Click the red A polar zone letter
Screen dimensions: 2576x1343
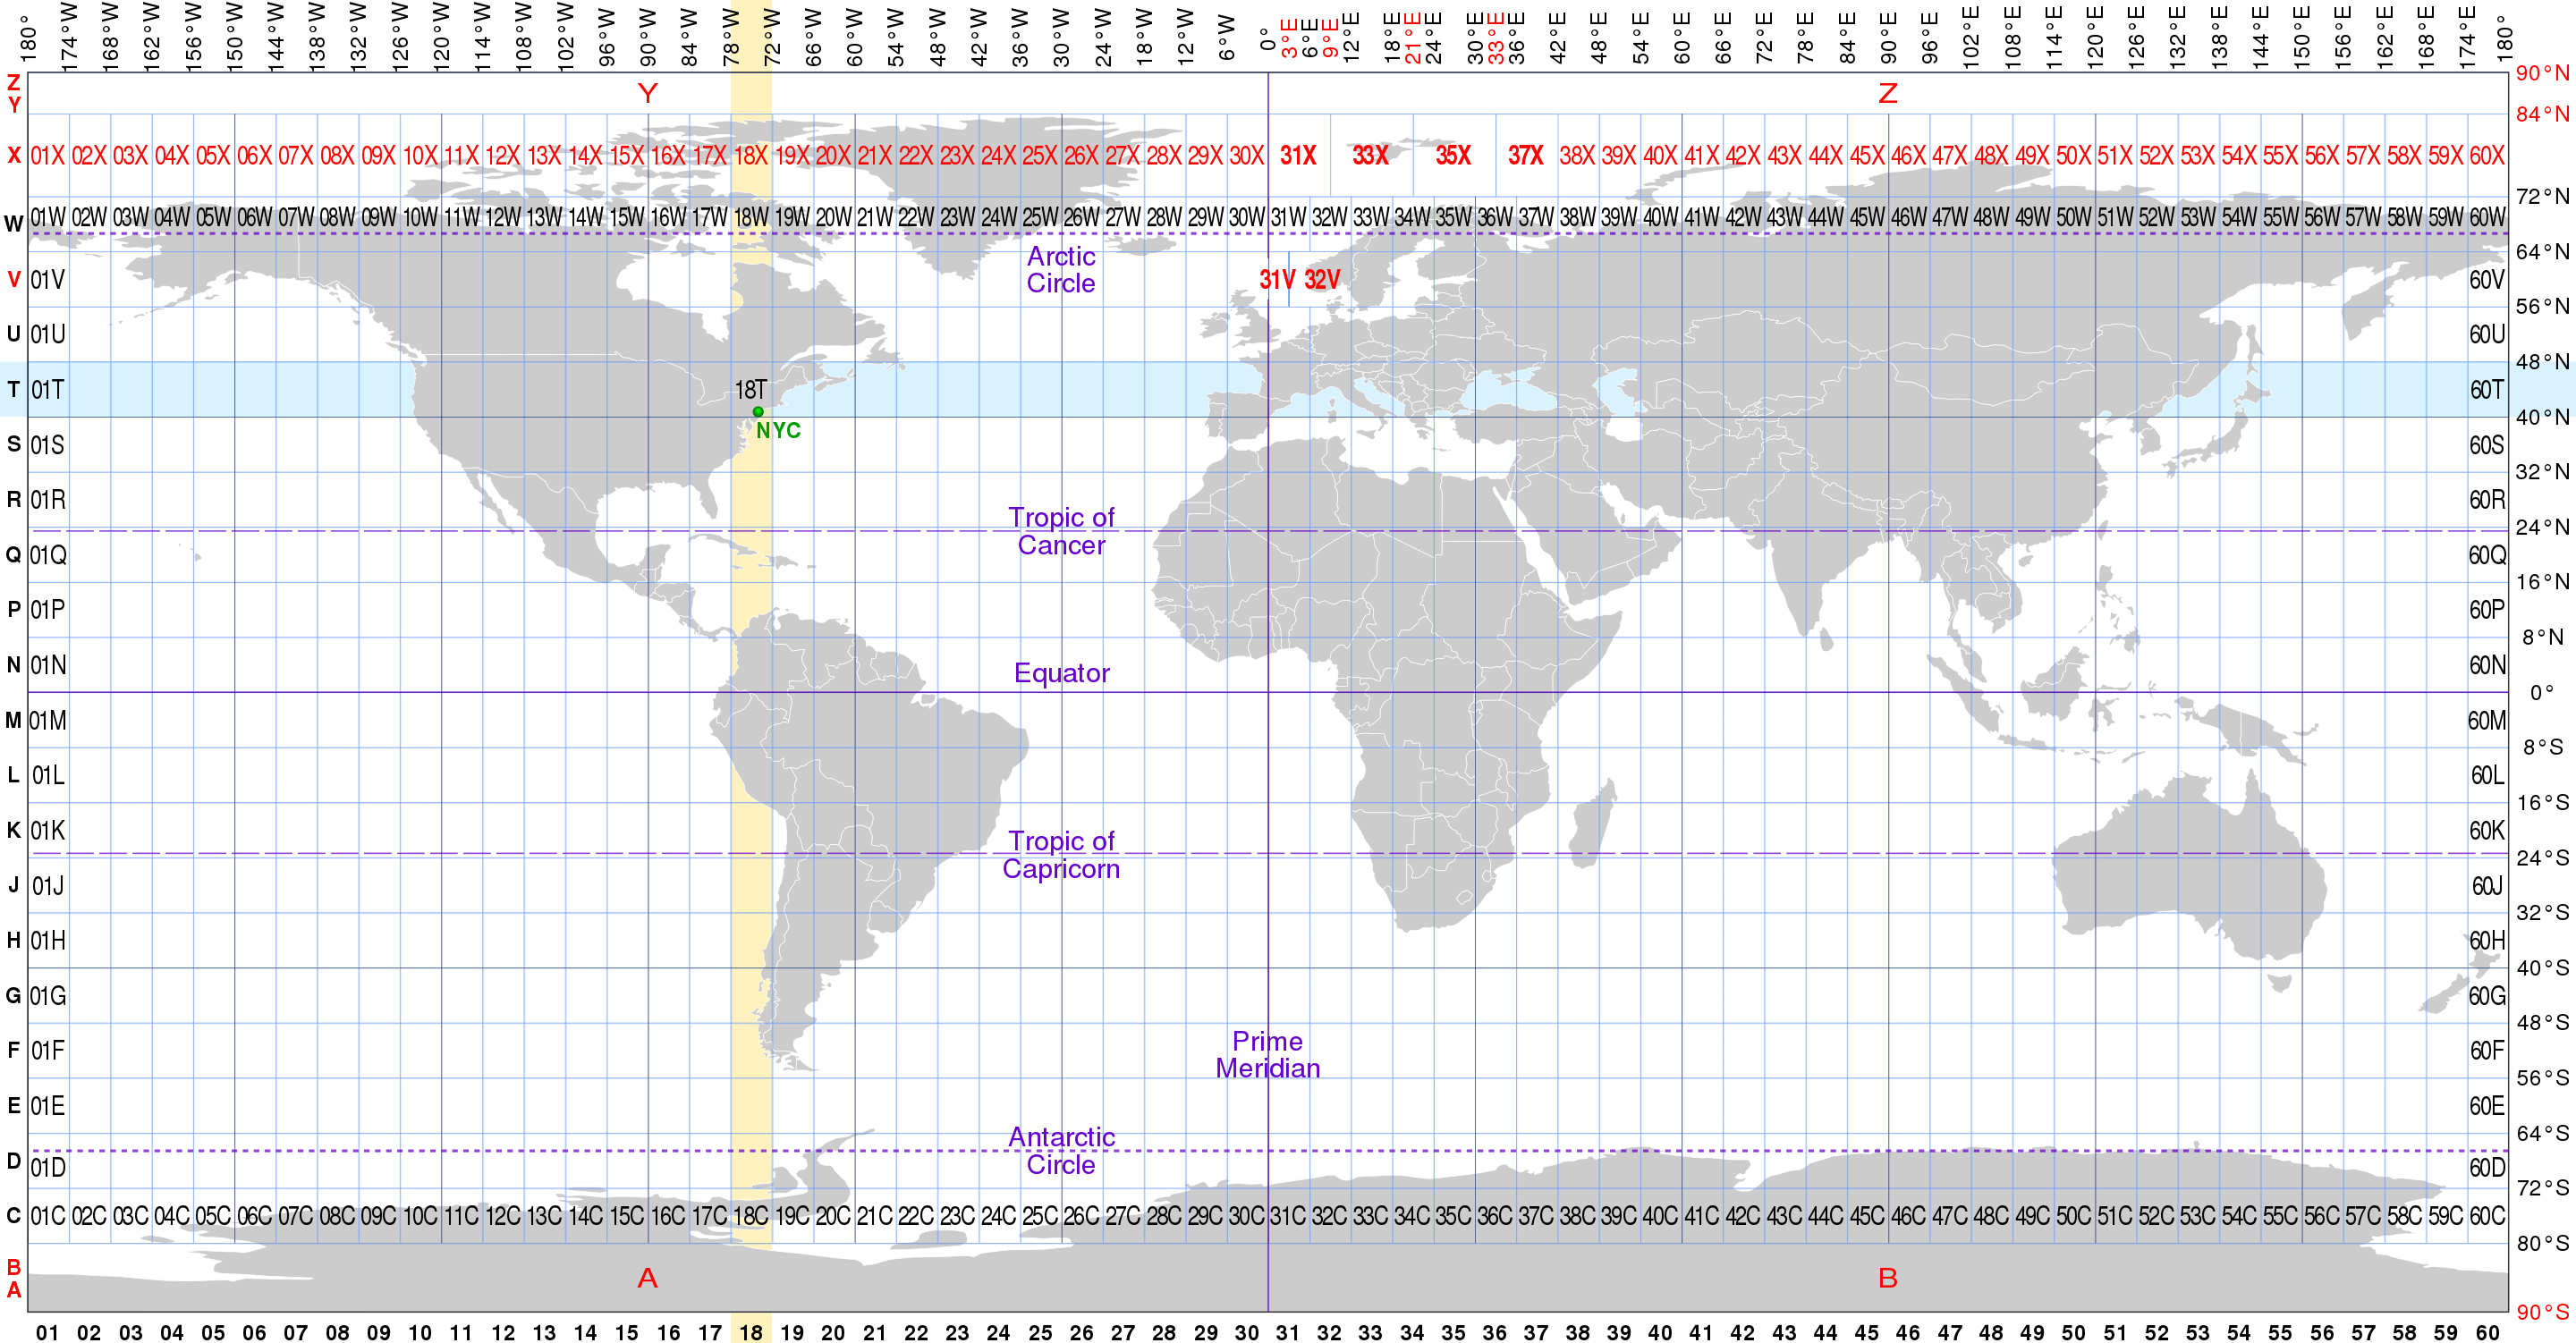(648, 1277)
